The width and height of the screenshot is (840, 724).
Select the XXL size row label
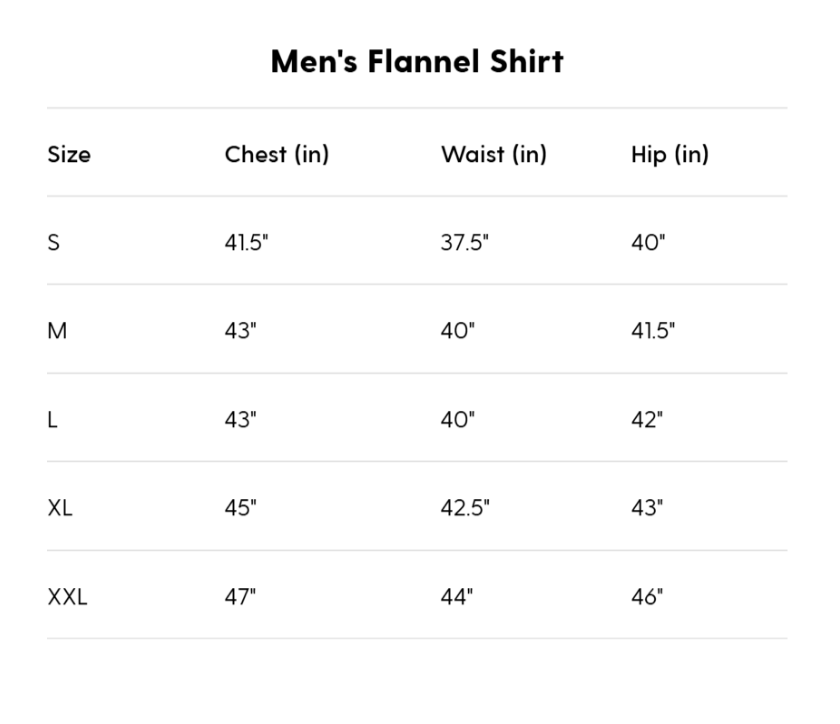click(68, 597)
